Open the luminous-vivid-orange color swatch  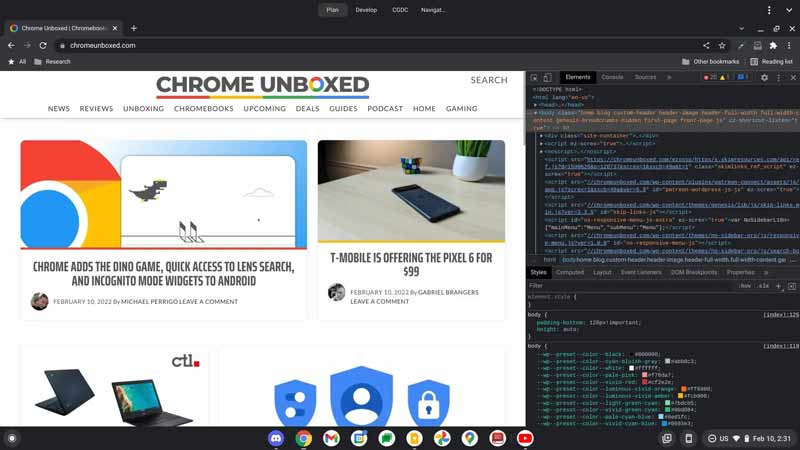pos(684,389)
